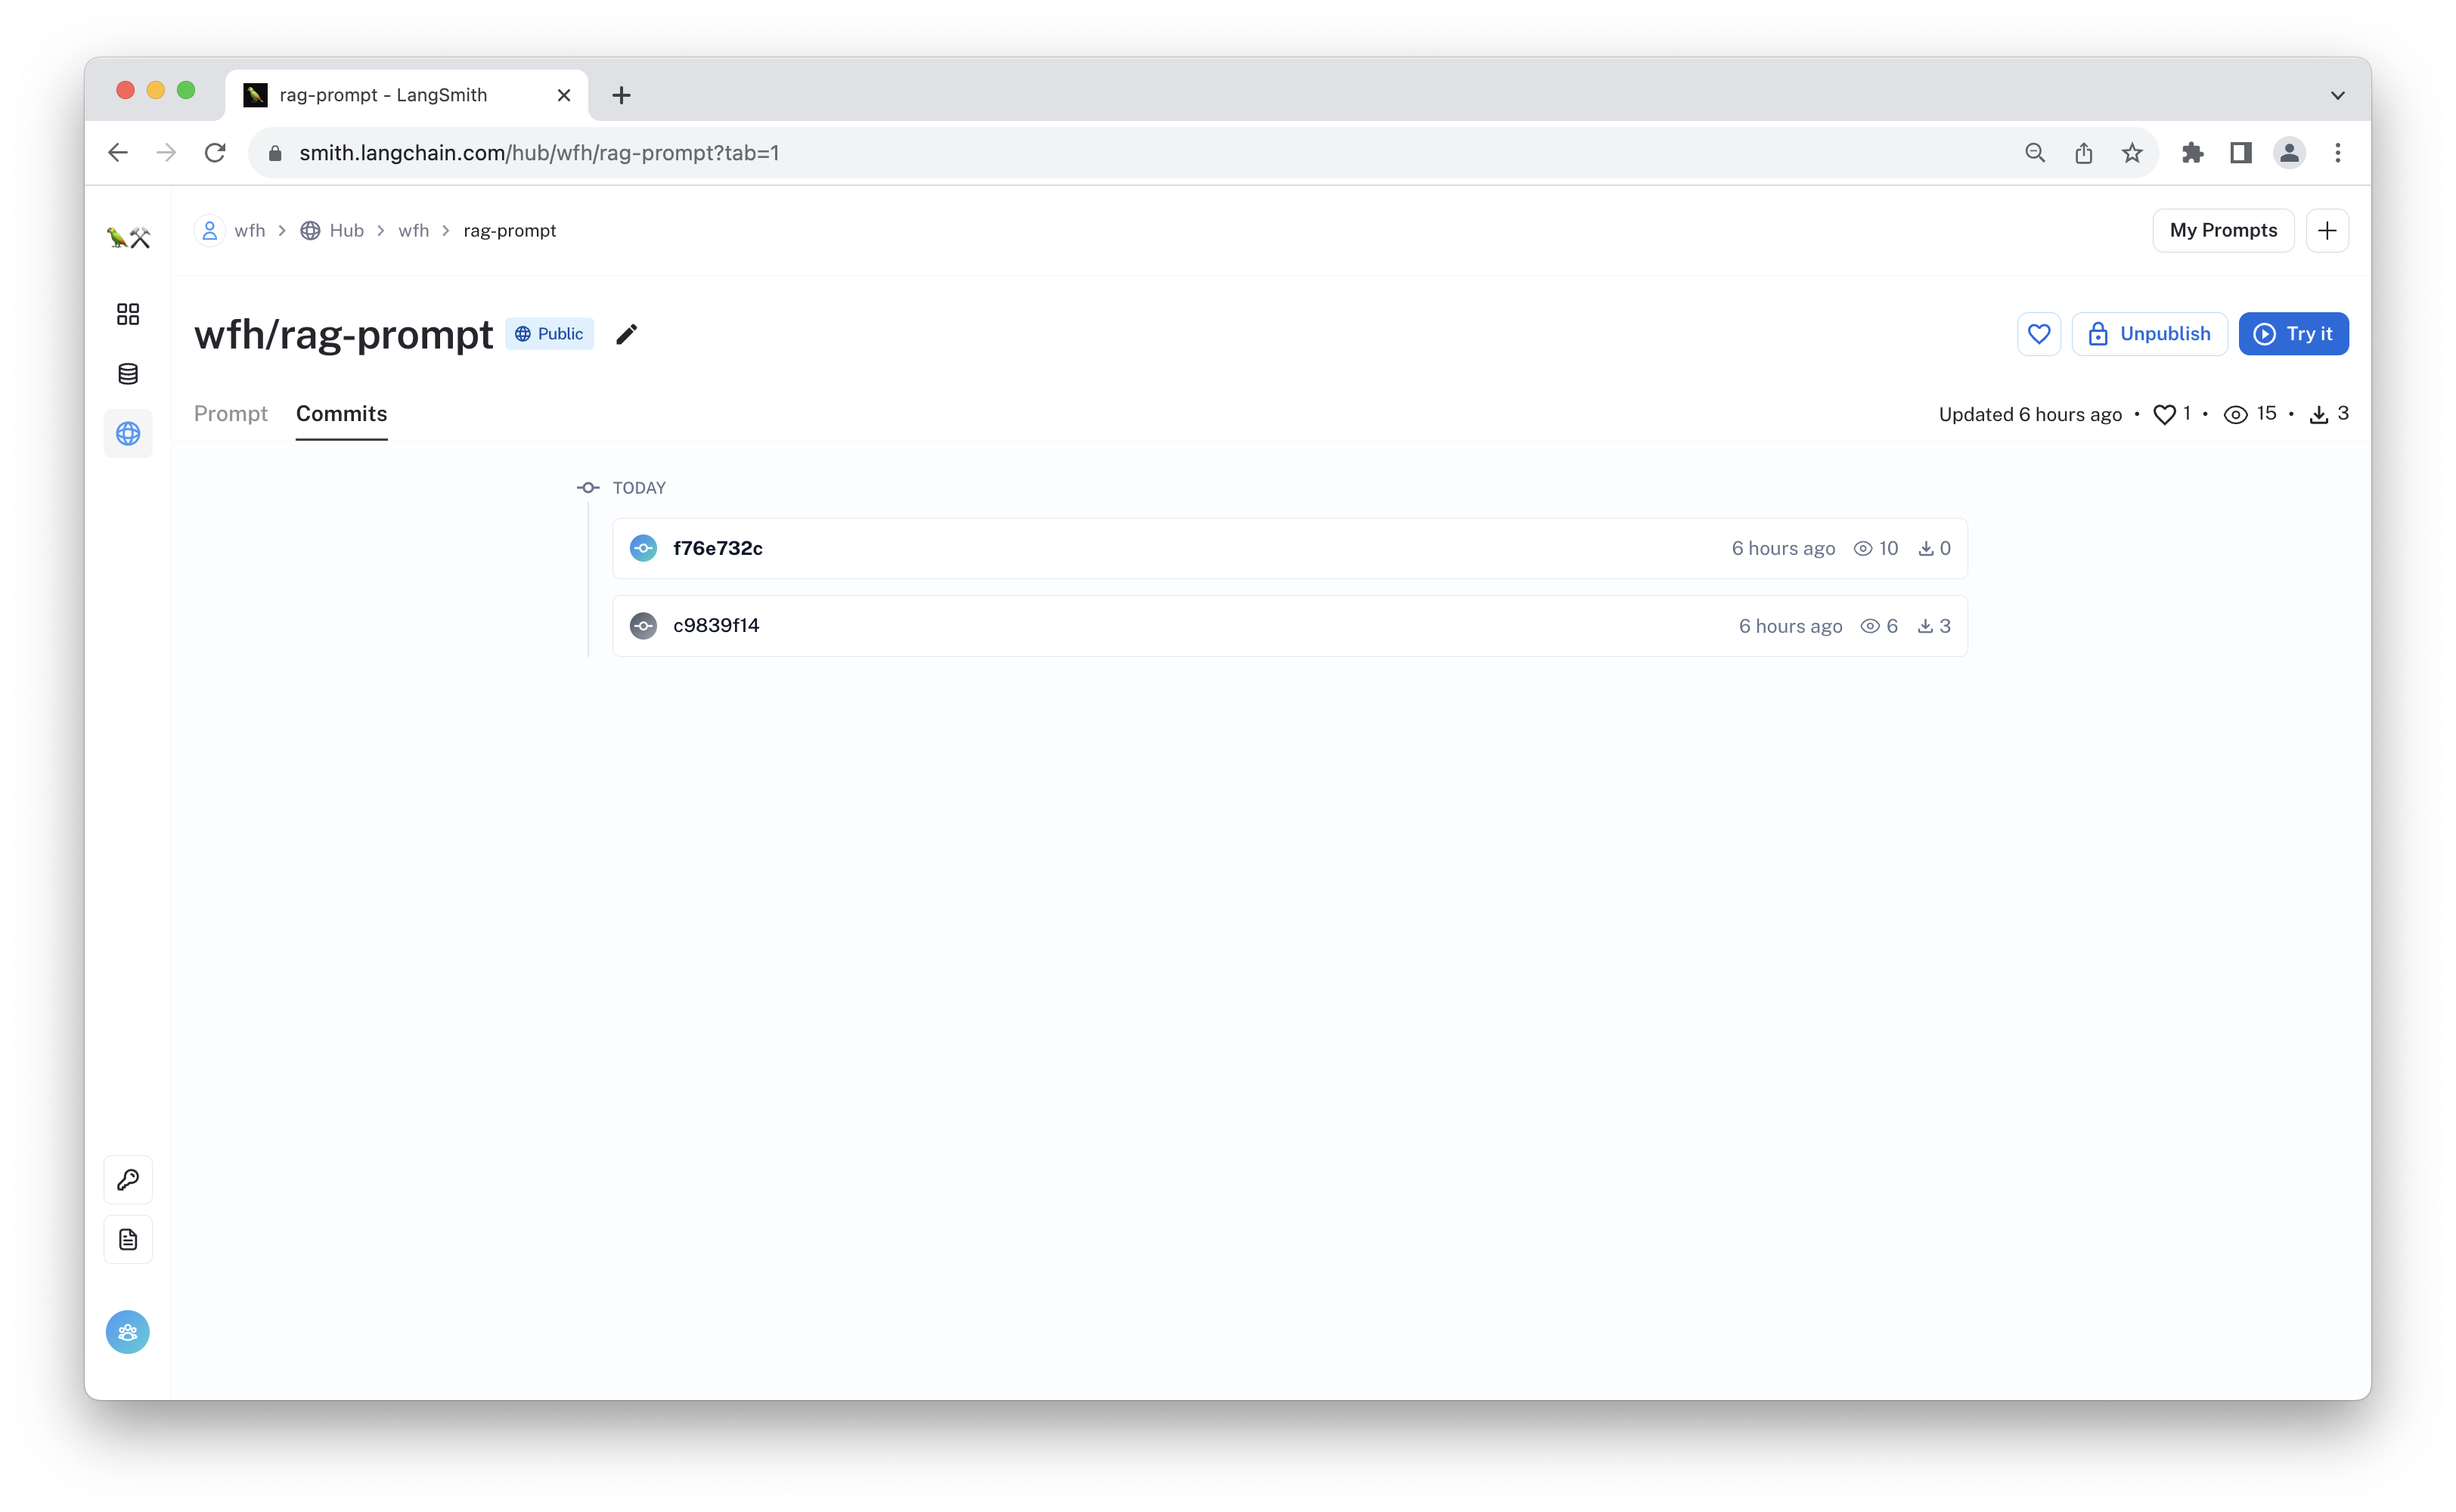Click the 15 views count in stats

coord(2251,414)
